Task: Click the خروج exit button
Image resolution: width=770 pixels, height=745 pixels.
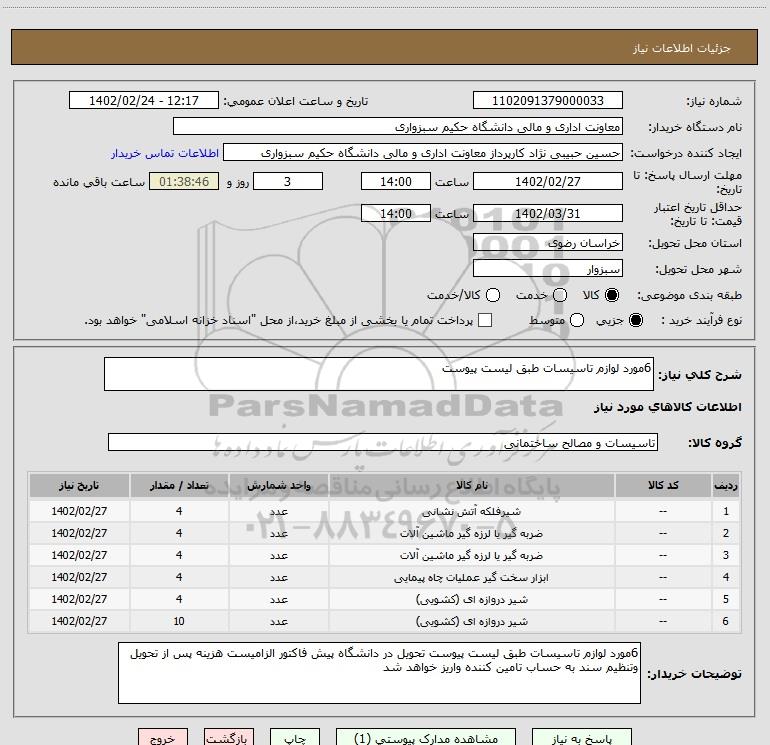Action: [163, 738]
